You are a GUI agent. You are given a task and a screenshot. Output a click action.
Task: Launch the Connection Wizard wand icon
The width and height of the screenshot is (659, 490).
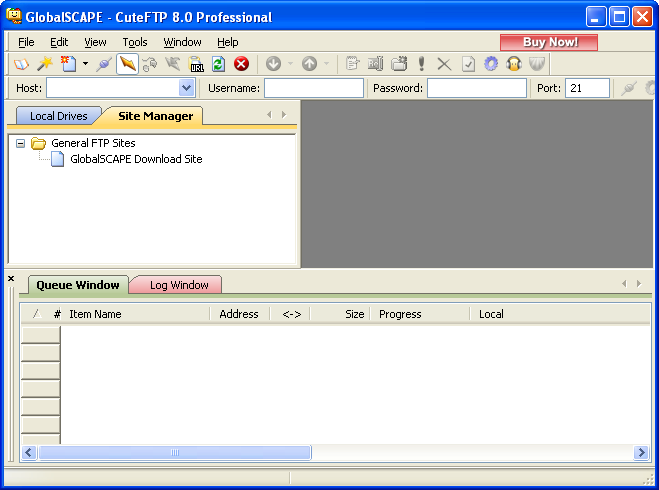[x=45, y=64]
